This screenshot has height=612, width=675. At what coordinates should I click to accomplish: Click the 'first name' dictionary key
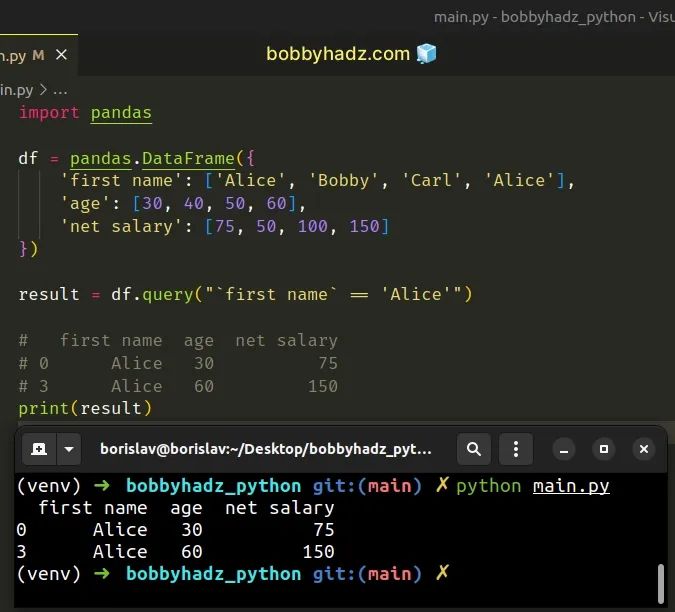point(121,180)
